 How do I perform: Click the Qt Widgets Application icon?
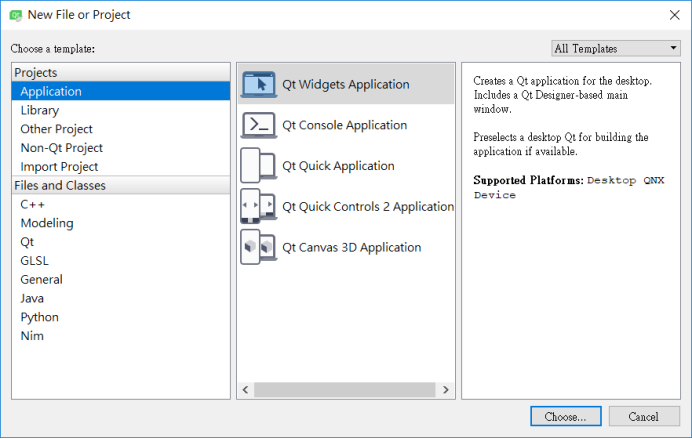point(259,85)
